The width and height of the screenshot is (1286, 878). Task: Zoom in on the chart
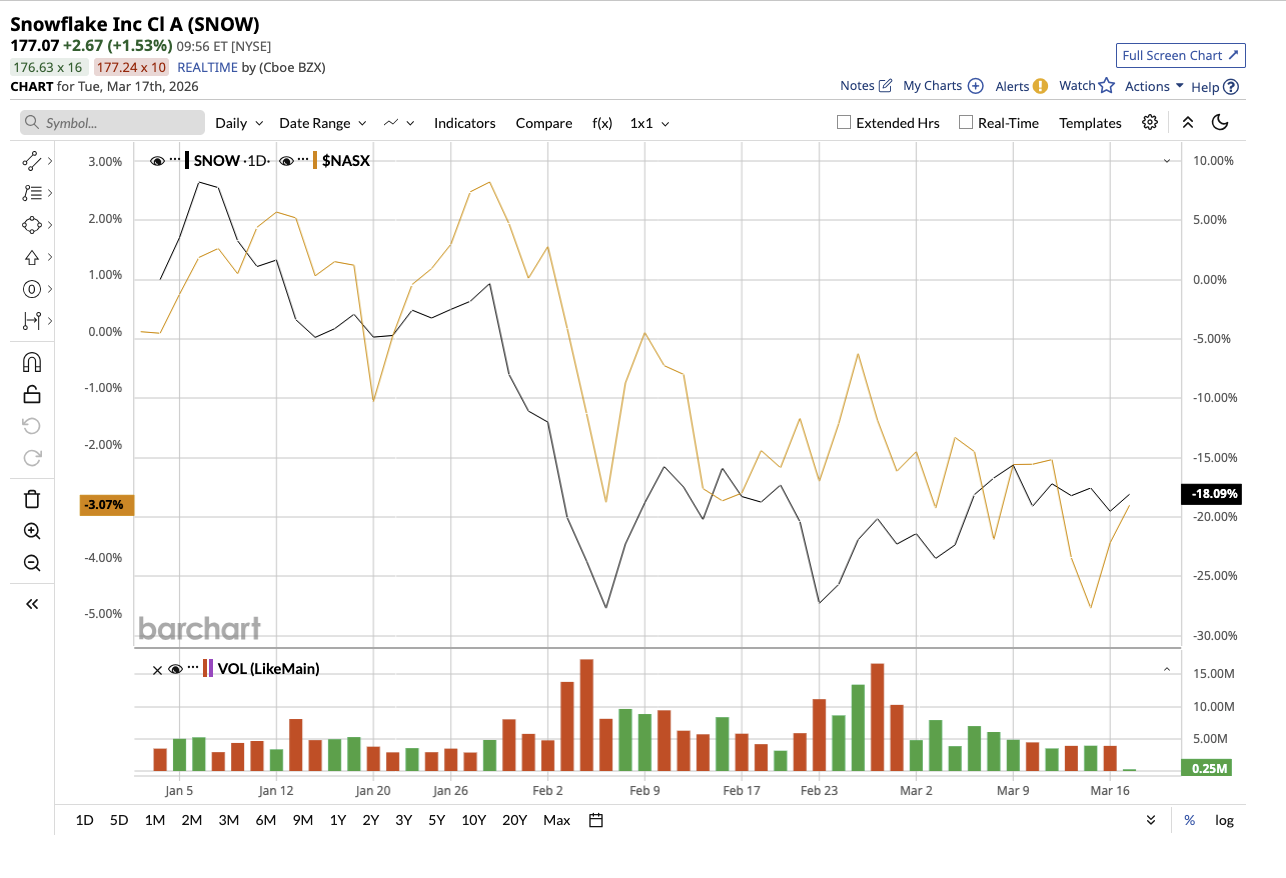tap(31, 531)
